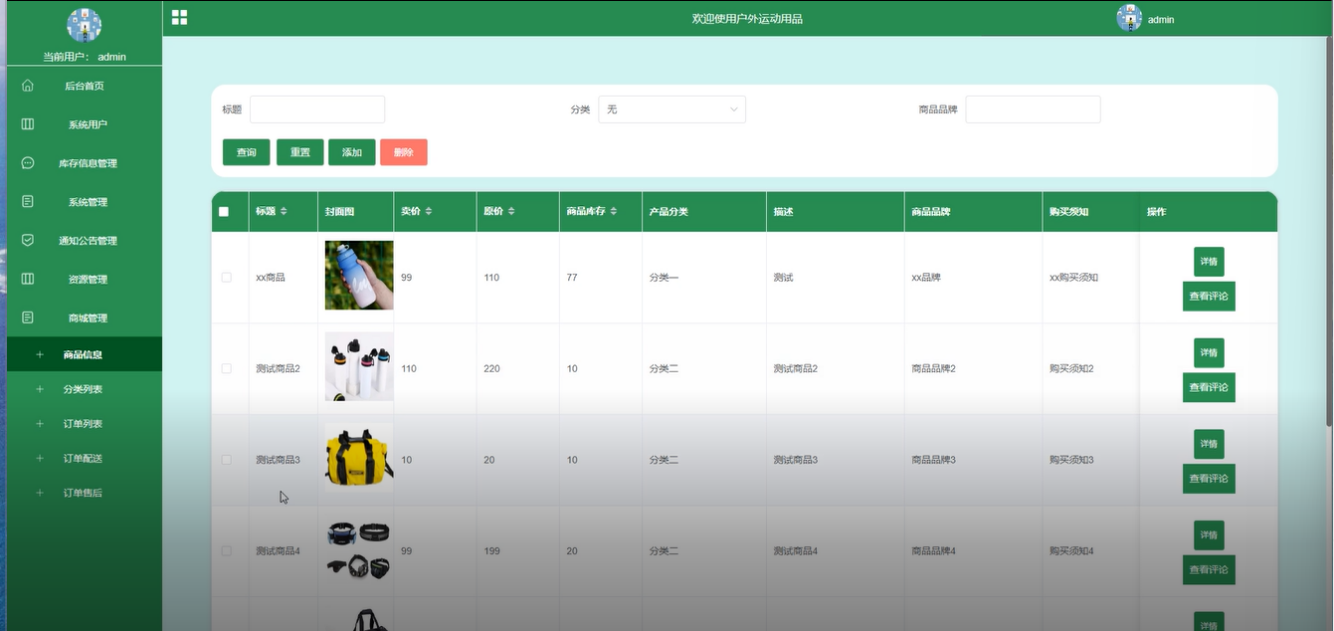The image size is (1334, 631).
Task: Click the 添加 add button
Action: pyautogui.click(x=352, y=152)
